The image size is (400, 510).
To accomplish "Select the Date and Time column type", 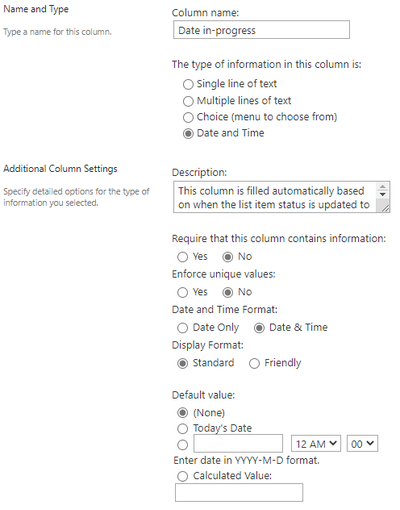I will [188, 134].
